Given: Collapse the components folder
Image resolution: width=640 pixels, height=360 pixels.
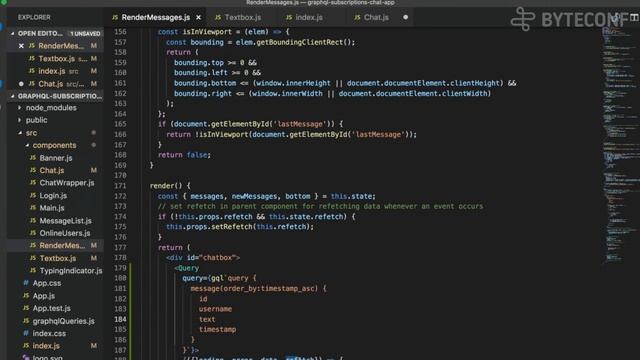Looking at the screenshot, I should [x=27, y=145].
